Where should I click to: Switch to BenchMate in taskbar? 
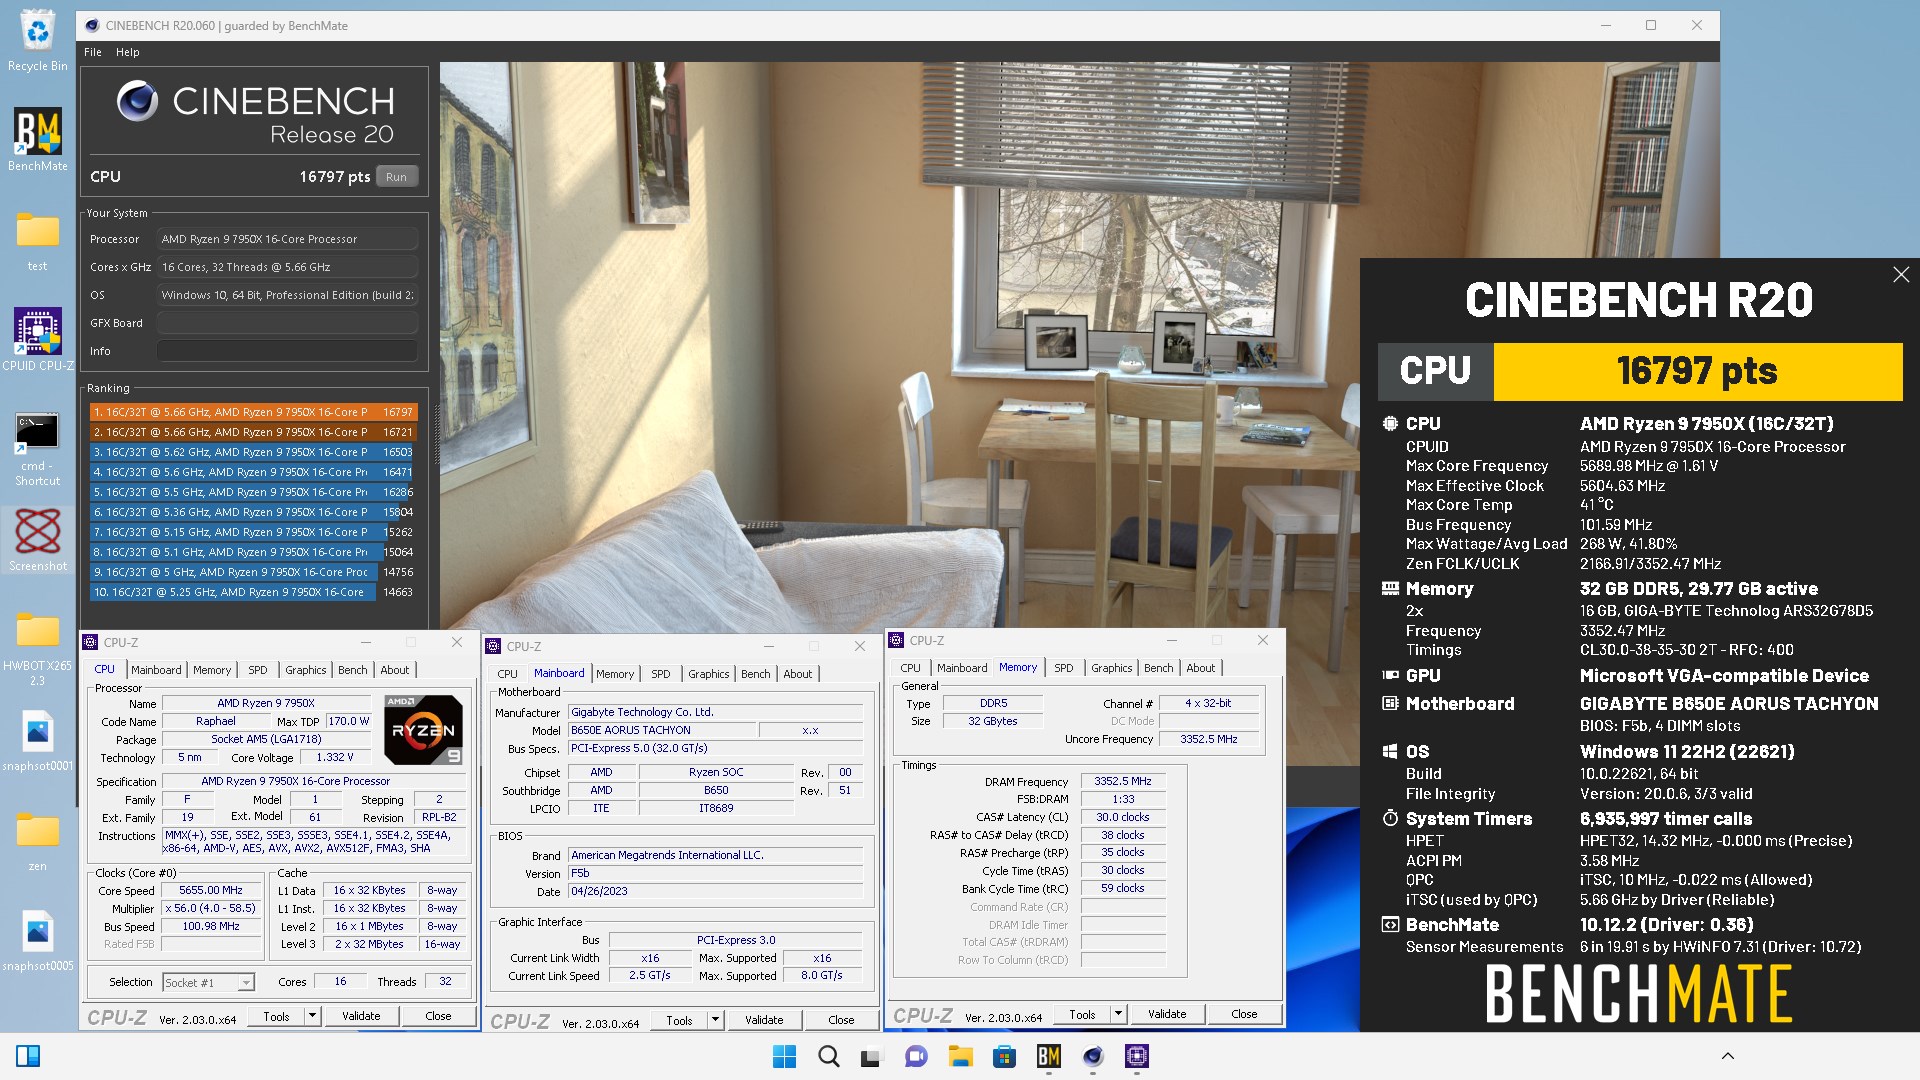(x=1048, y=1056)
